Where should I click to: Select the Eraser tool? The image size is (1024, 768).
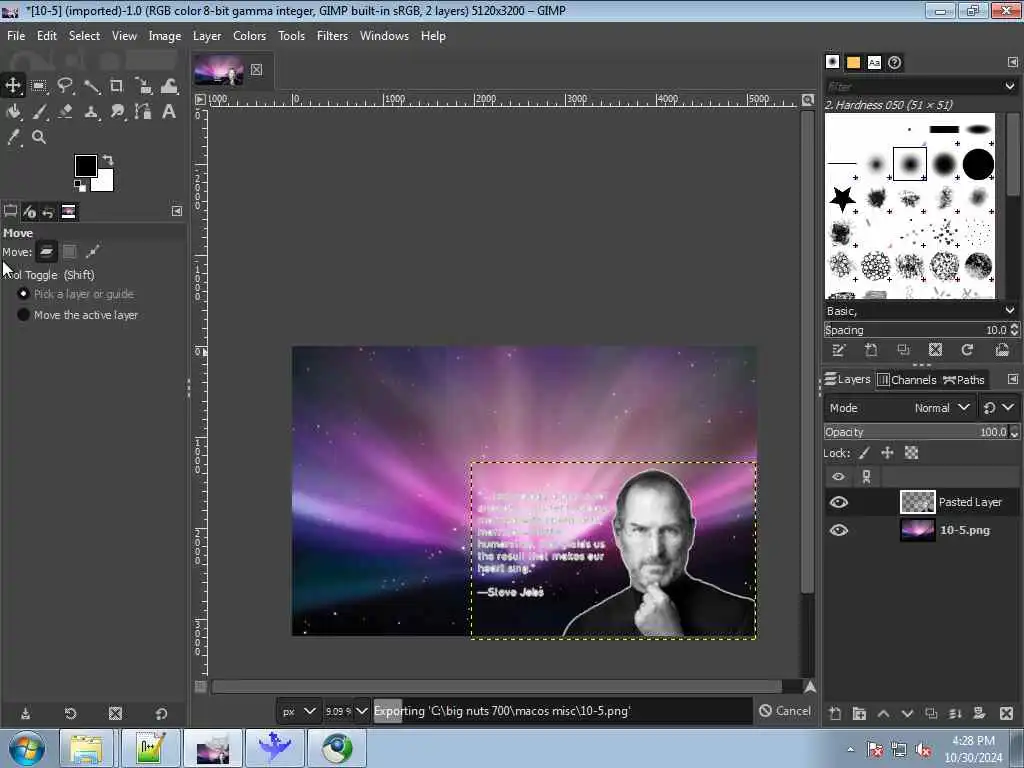click(x=65, y=112)
